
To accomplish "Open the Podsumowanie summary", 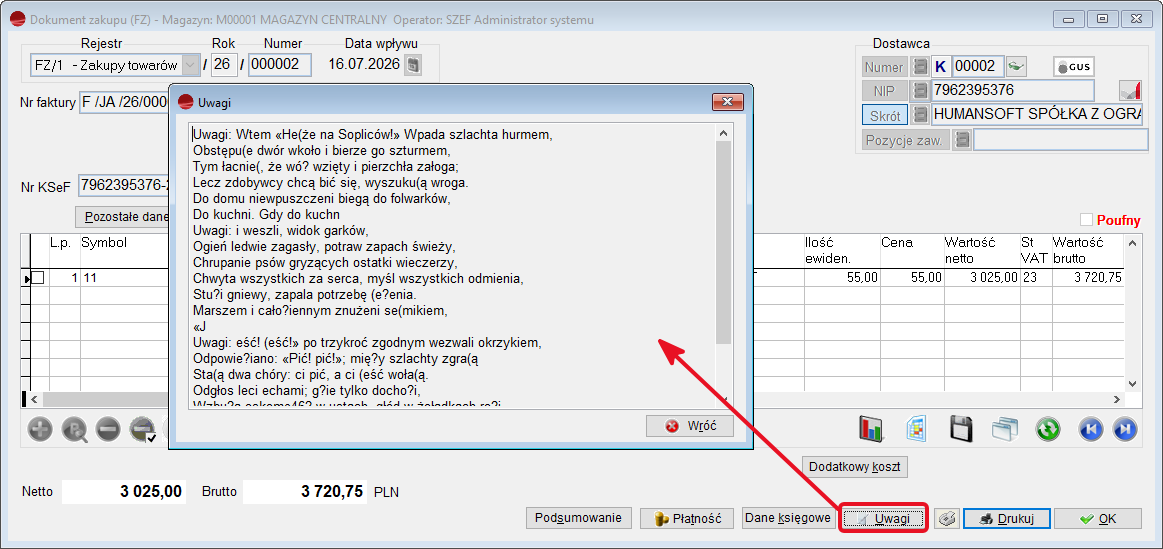I will point(578,518).
